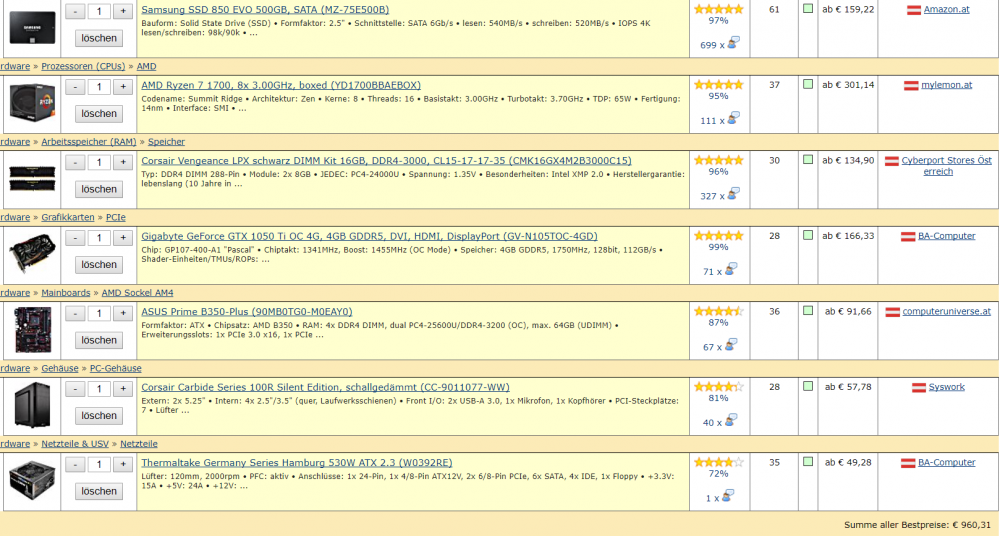Click Austrian flag next to Cyberport Stores
Viewport: 1000px width, 536px height.
pyautogui.click(x=892, y=161)
